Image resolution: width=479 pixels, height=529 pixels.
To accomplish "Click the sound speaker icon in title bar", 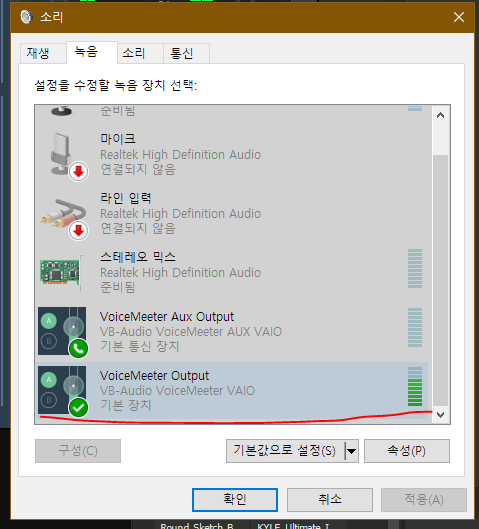I will (x=26, y=17).
